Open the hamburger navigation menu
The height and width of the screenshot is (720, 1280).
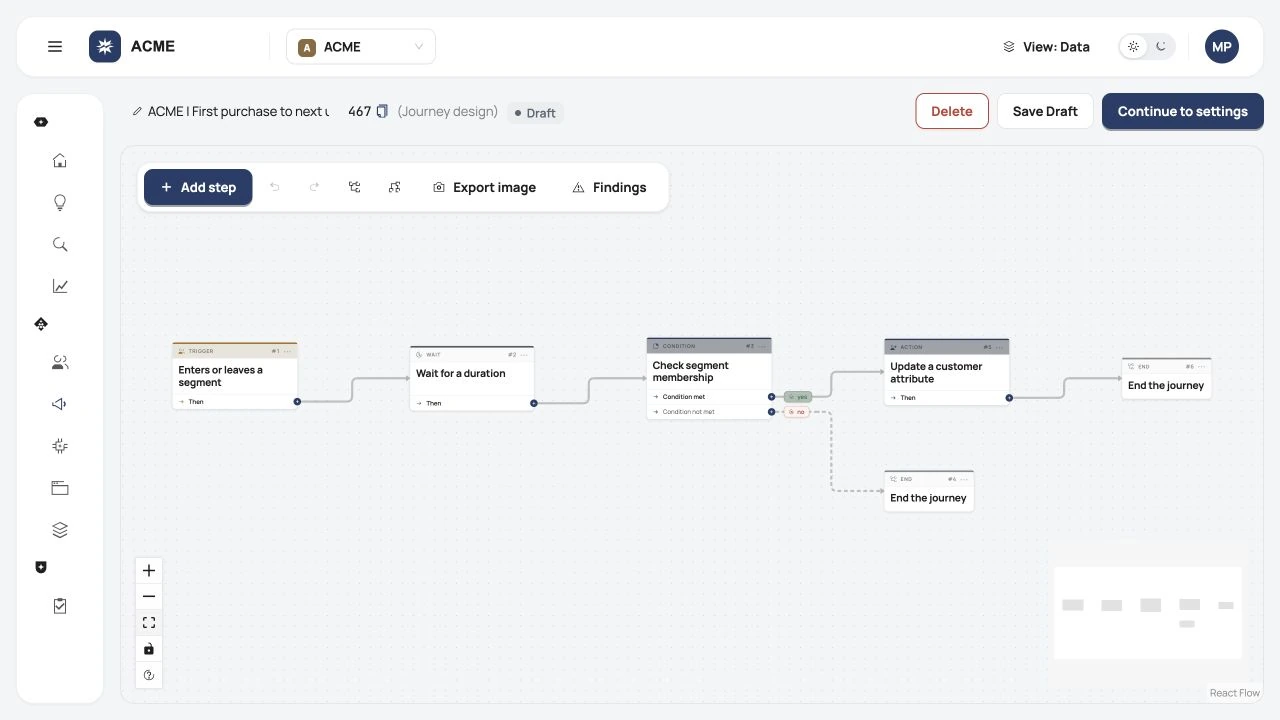tap(55, 46)
